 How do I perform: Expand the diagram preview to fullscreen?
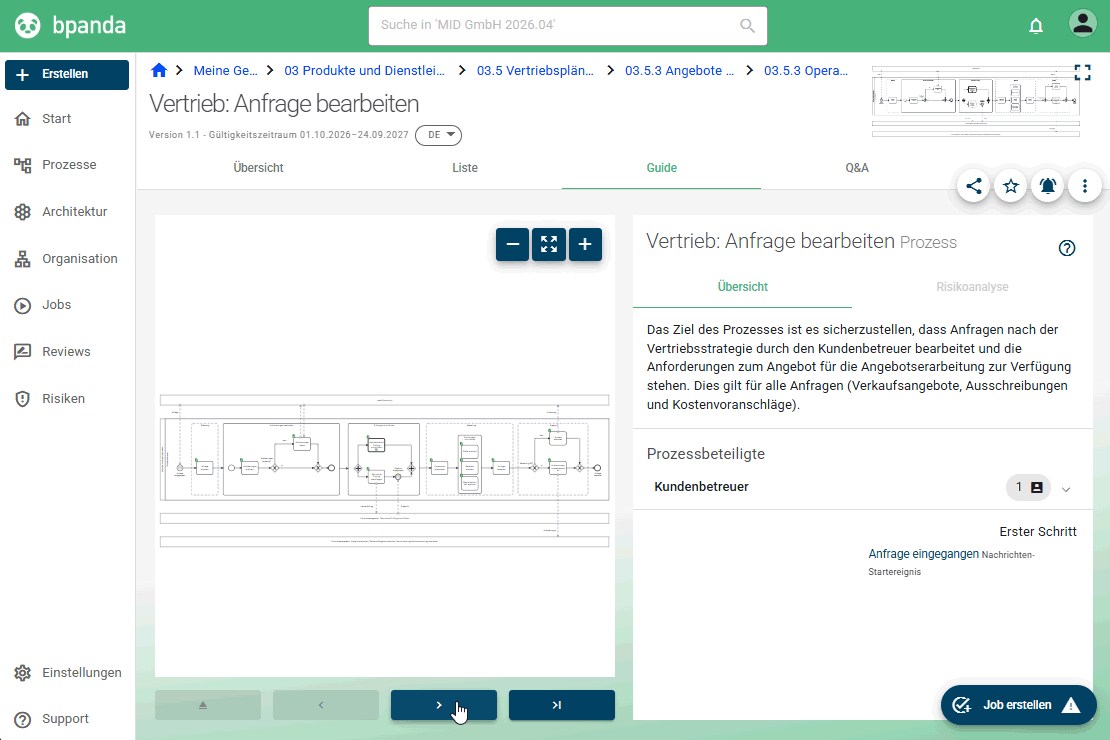coord(1082,72)
